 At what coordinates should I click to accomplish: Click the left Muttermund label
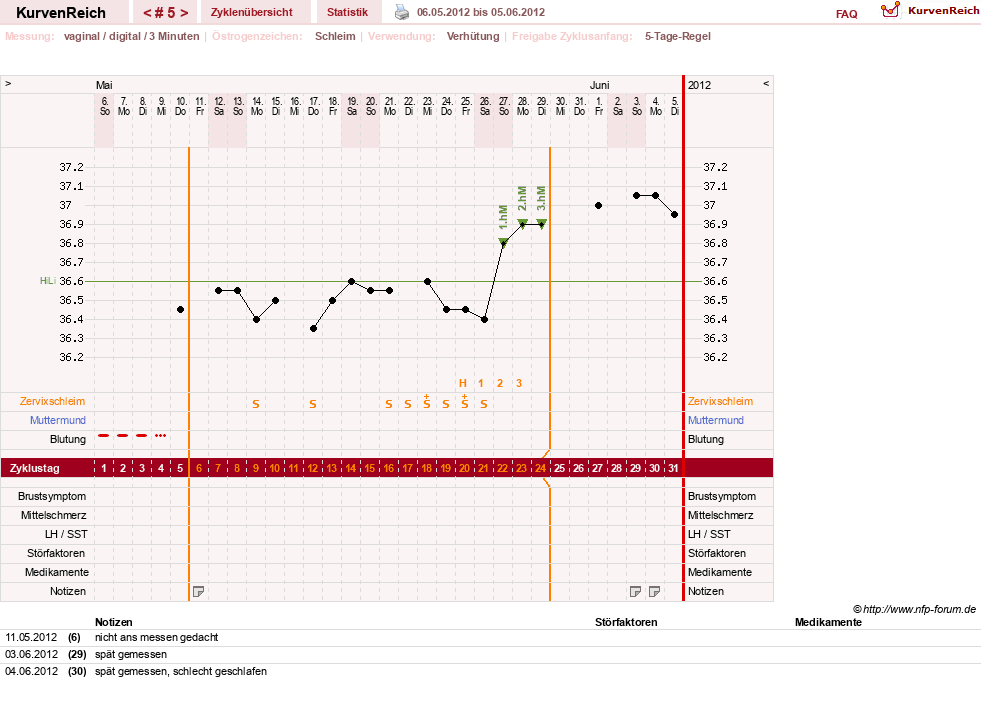point(58,420)
